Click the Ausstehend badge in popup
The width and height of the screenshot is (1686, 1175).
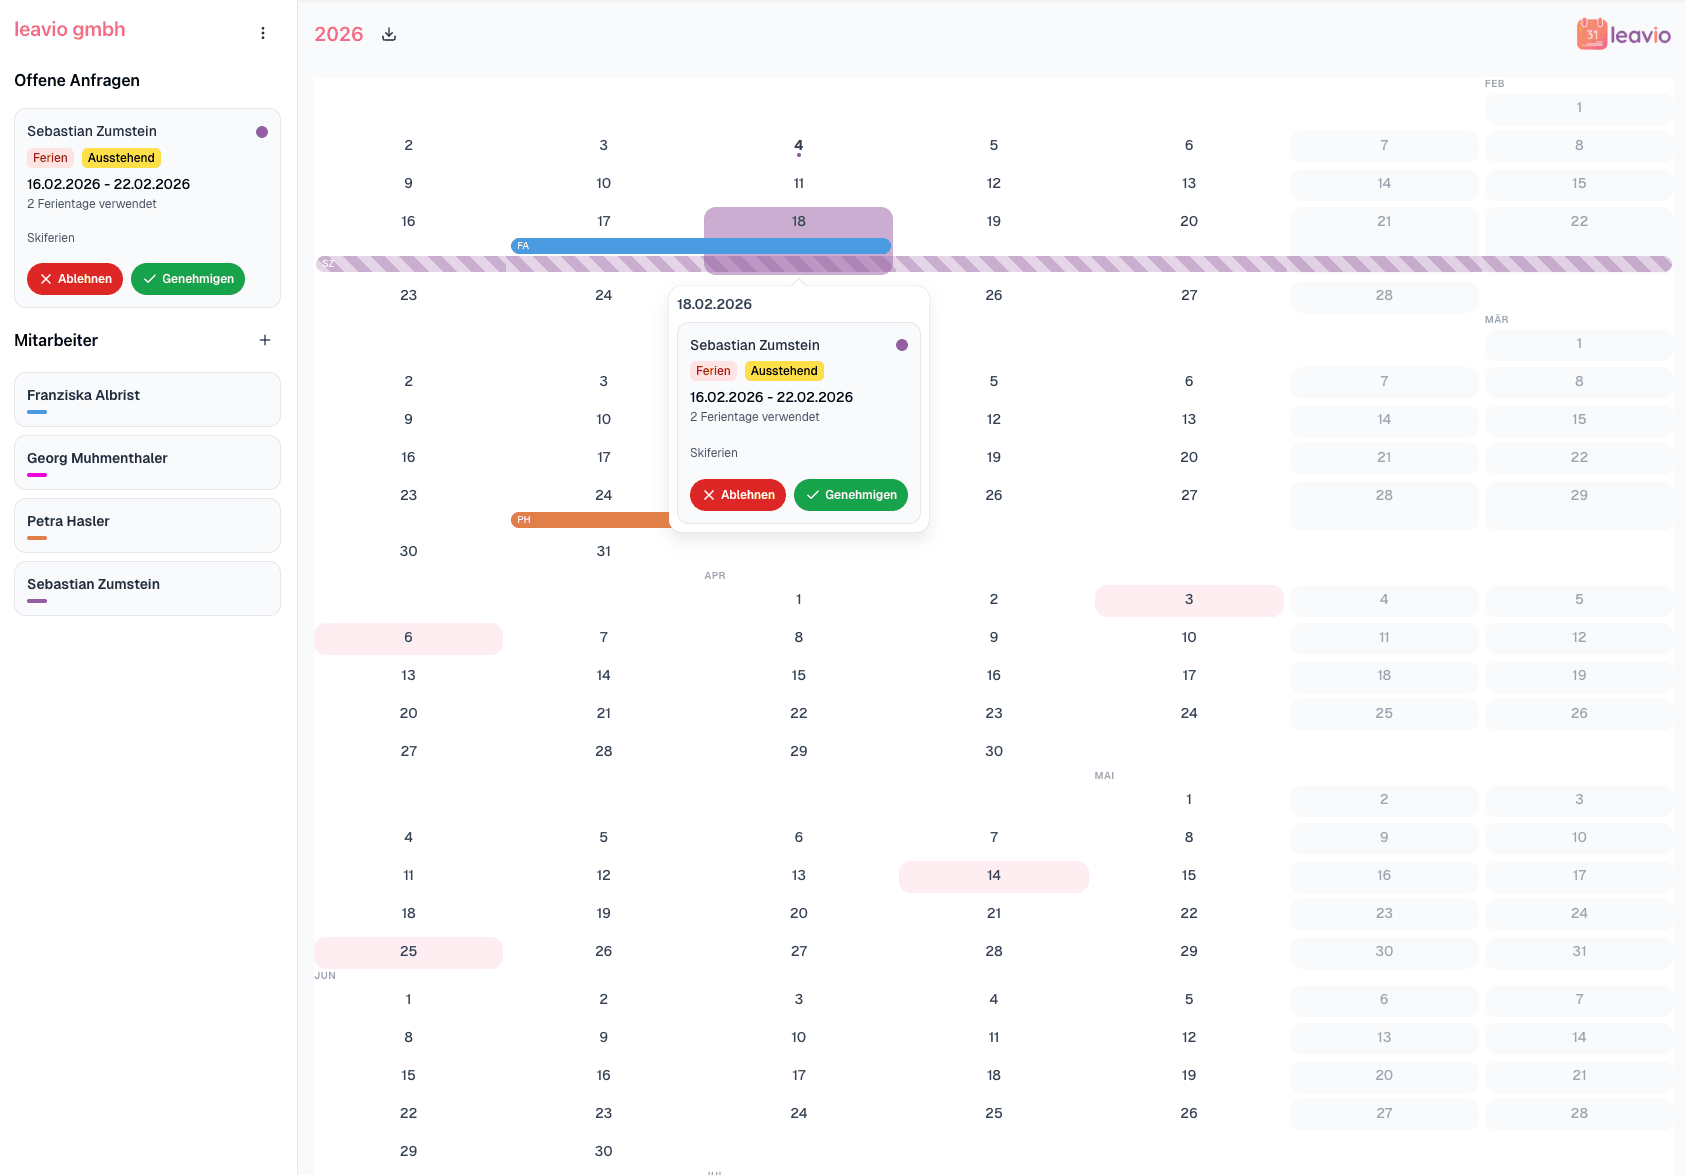tap(784, 371)
